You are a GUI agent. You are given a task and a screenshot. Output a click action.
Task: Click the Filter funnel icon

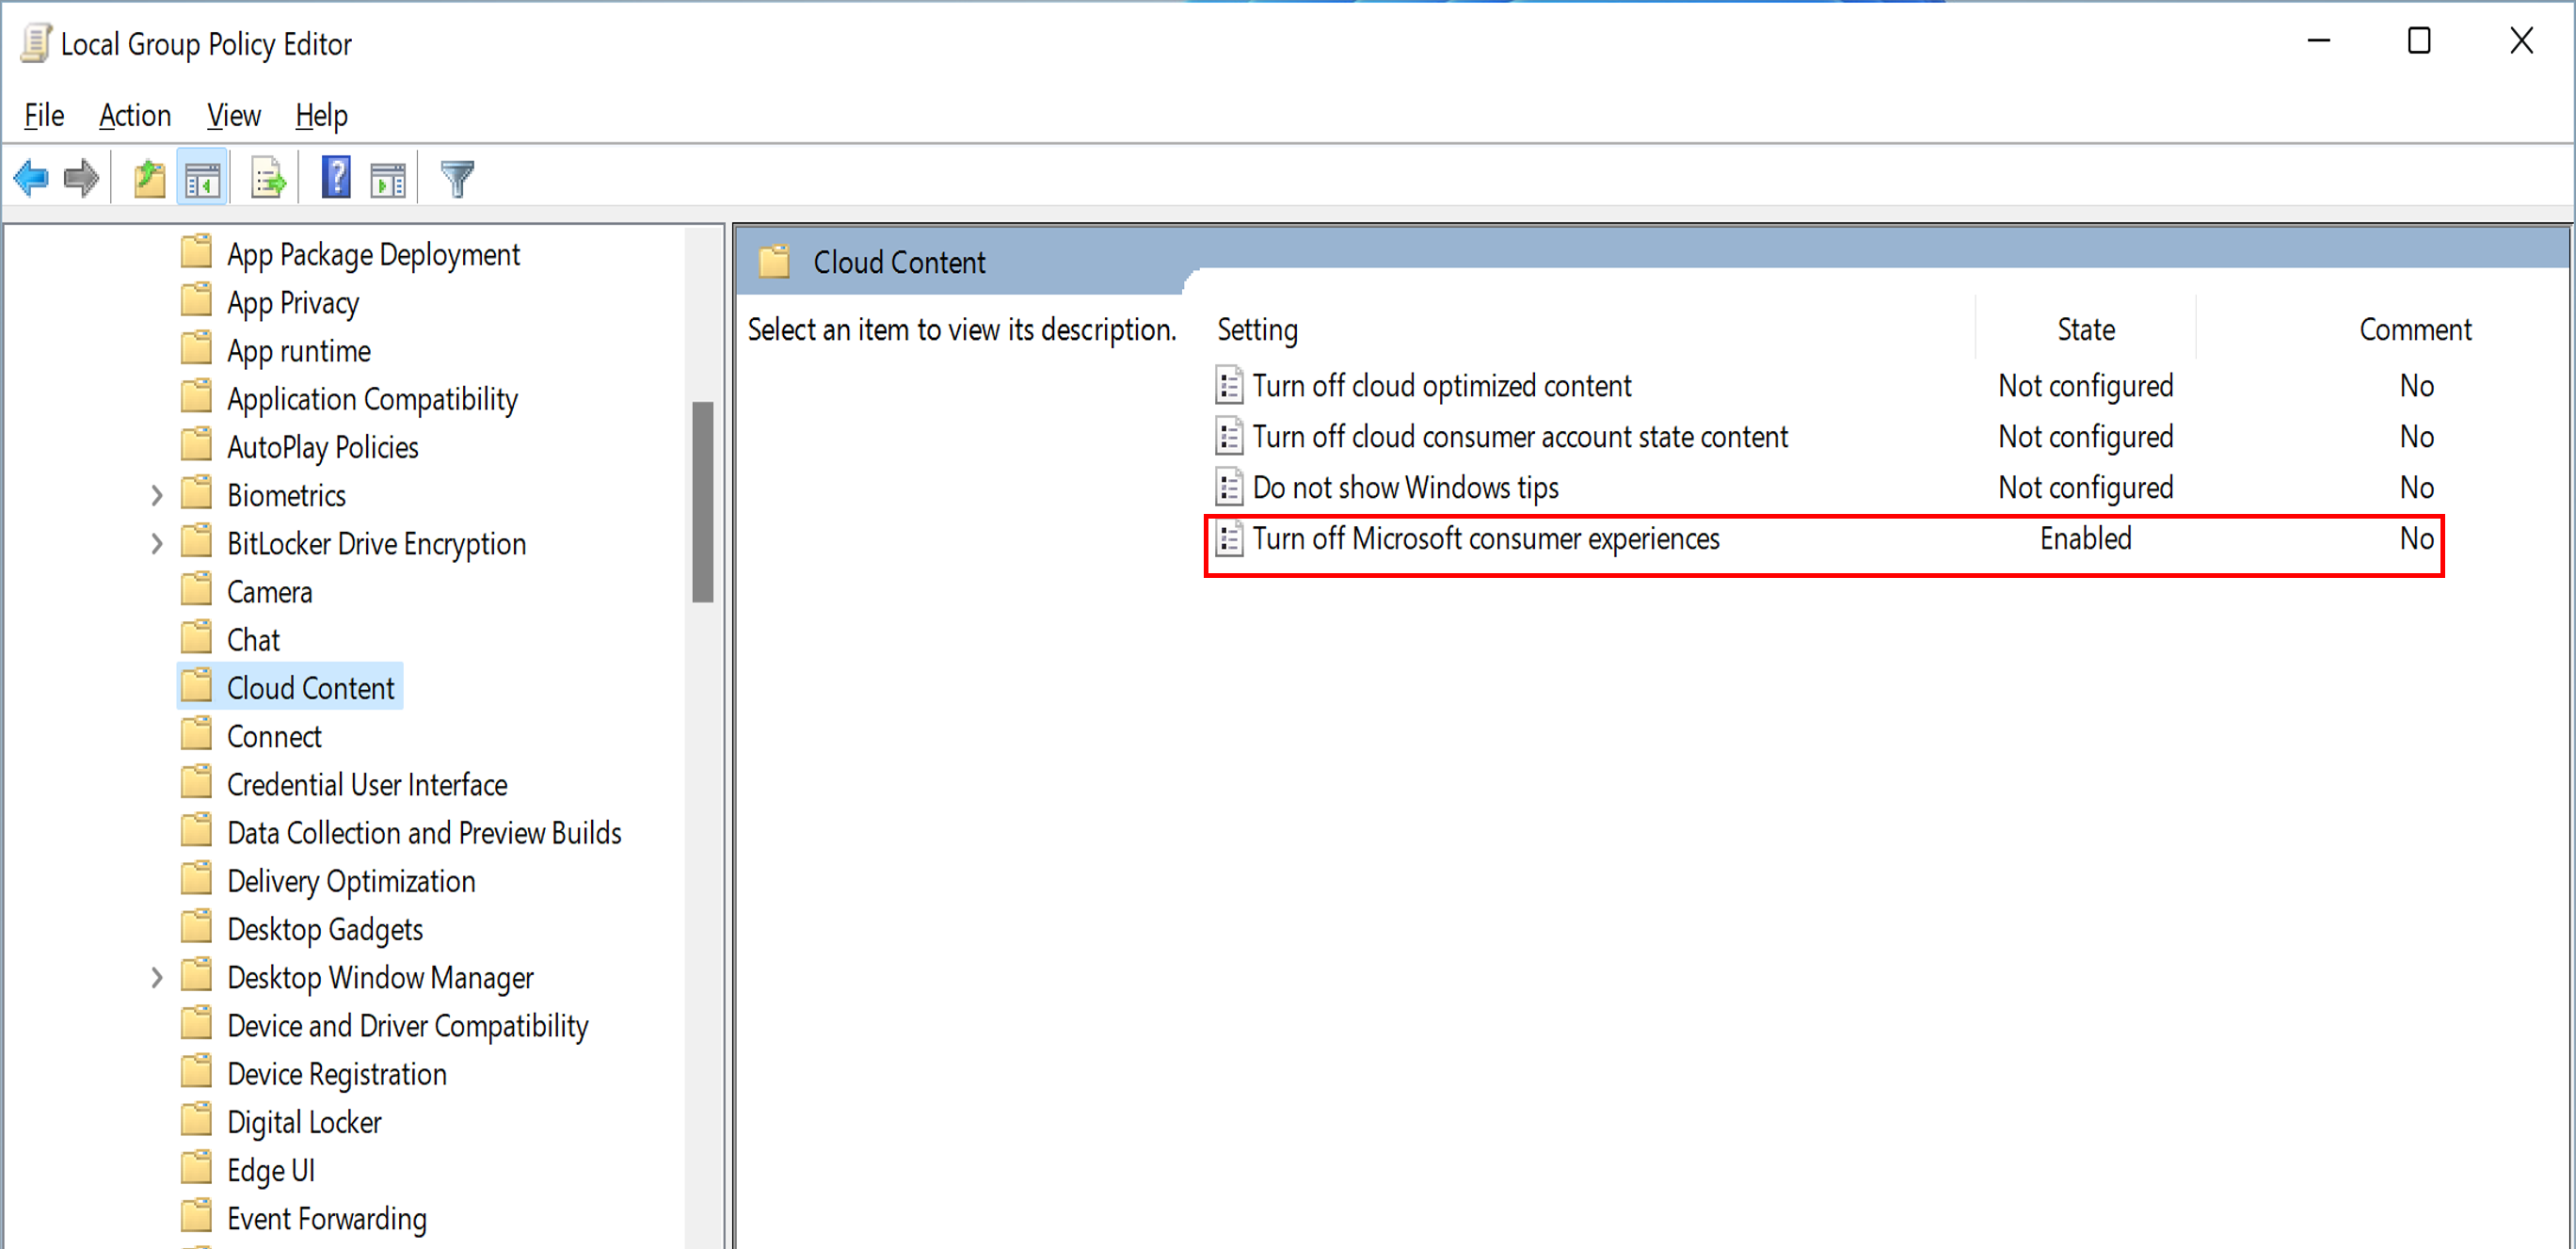pos(457,179)
